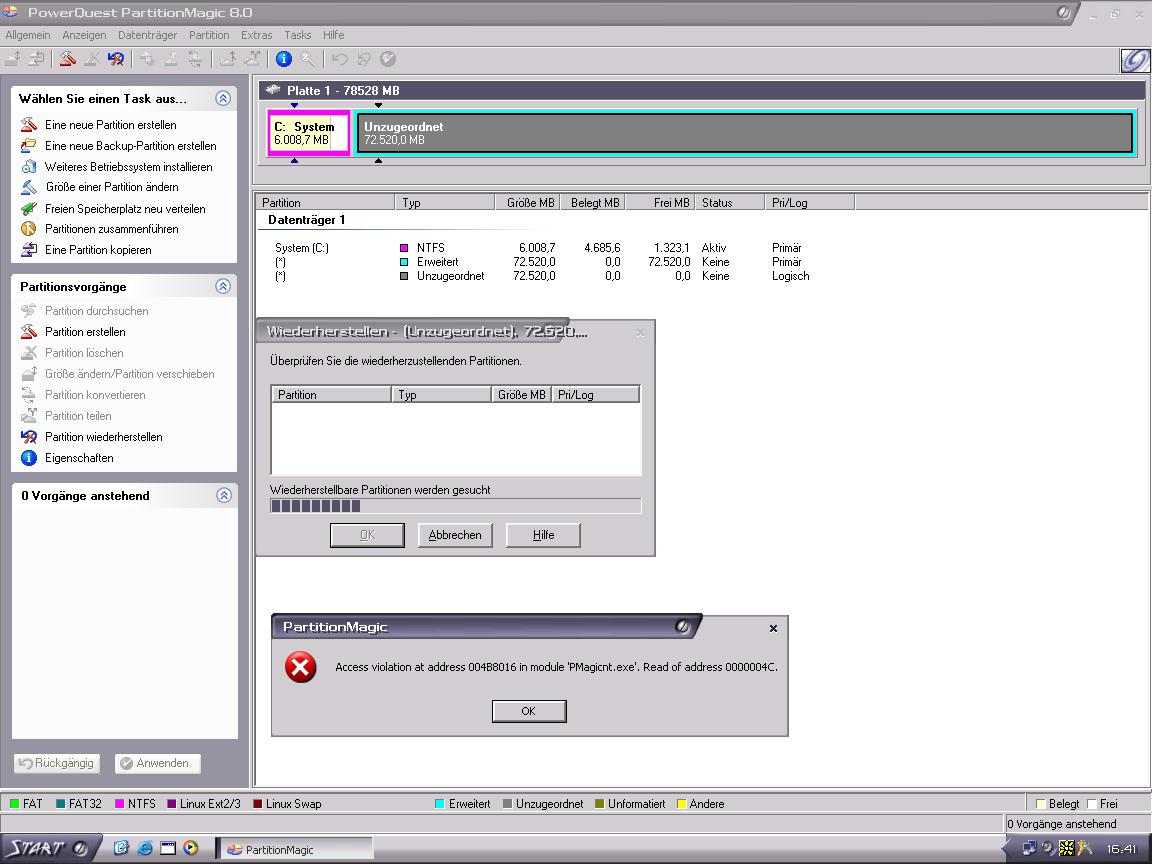Select C: System partition in disk map
The image size is (1152, 864).
pyautogui.click(x=309, y=133)
